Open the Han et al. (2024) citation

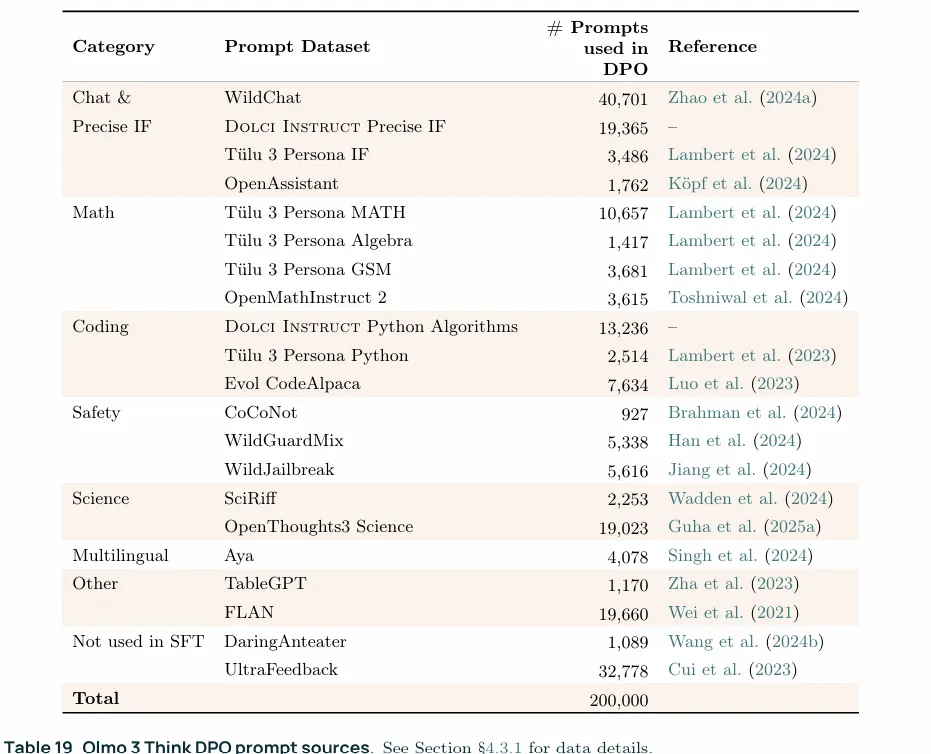734,441
